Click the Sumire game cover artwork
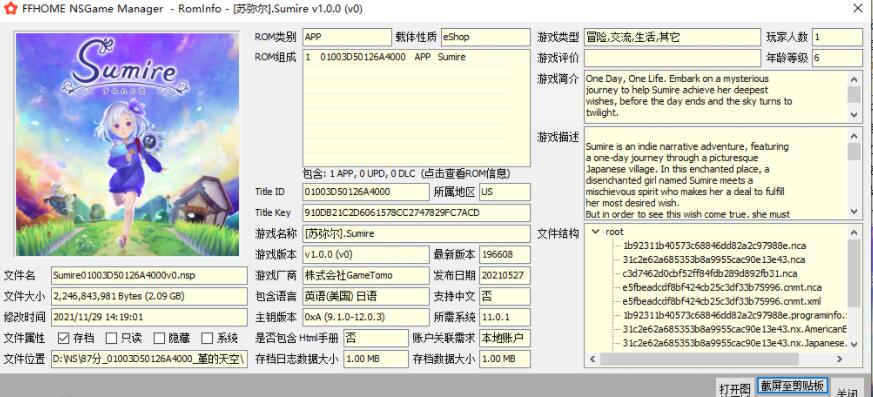 (x=127, y=144)
